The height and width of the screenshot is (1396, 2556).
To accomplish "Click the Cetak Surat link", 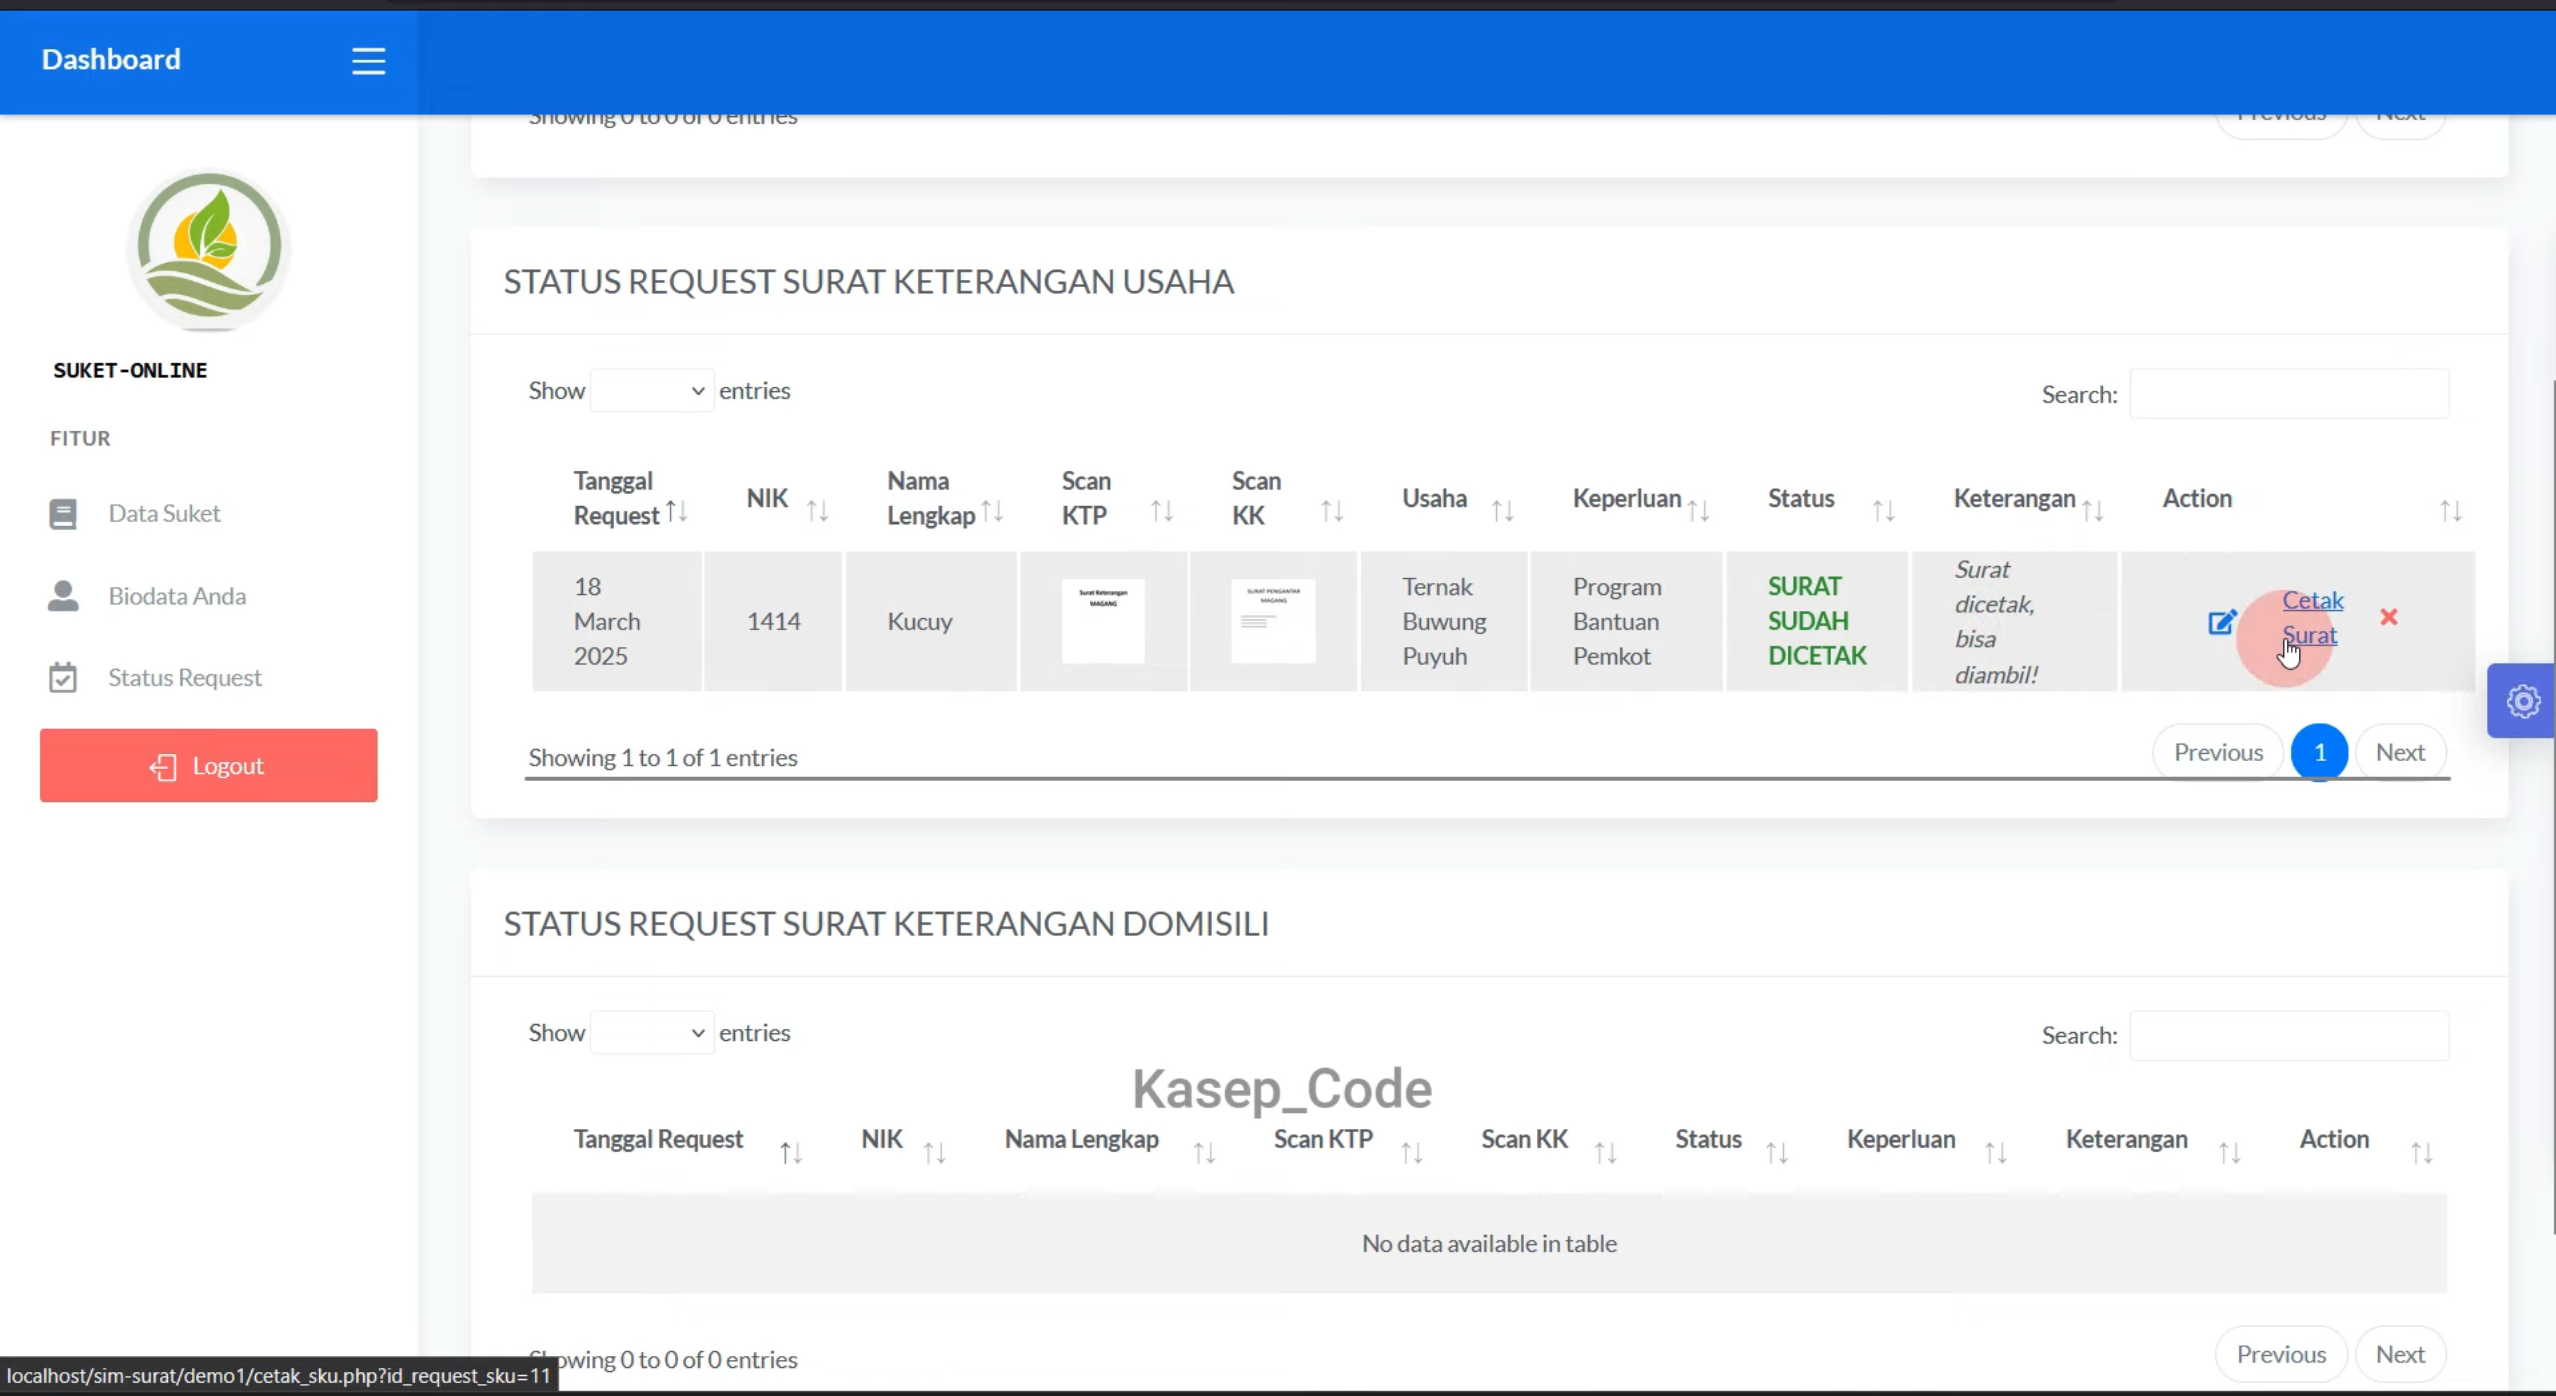I will [x=2312, y=617].
